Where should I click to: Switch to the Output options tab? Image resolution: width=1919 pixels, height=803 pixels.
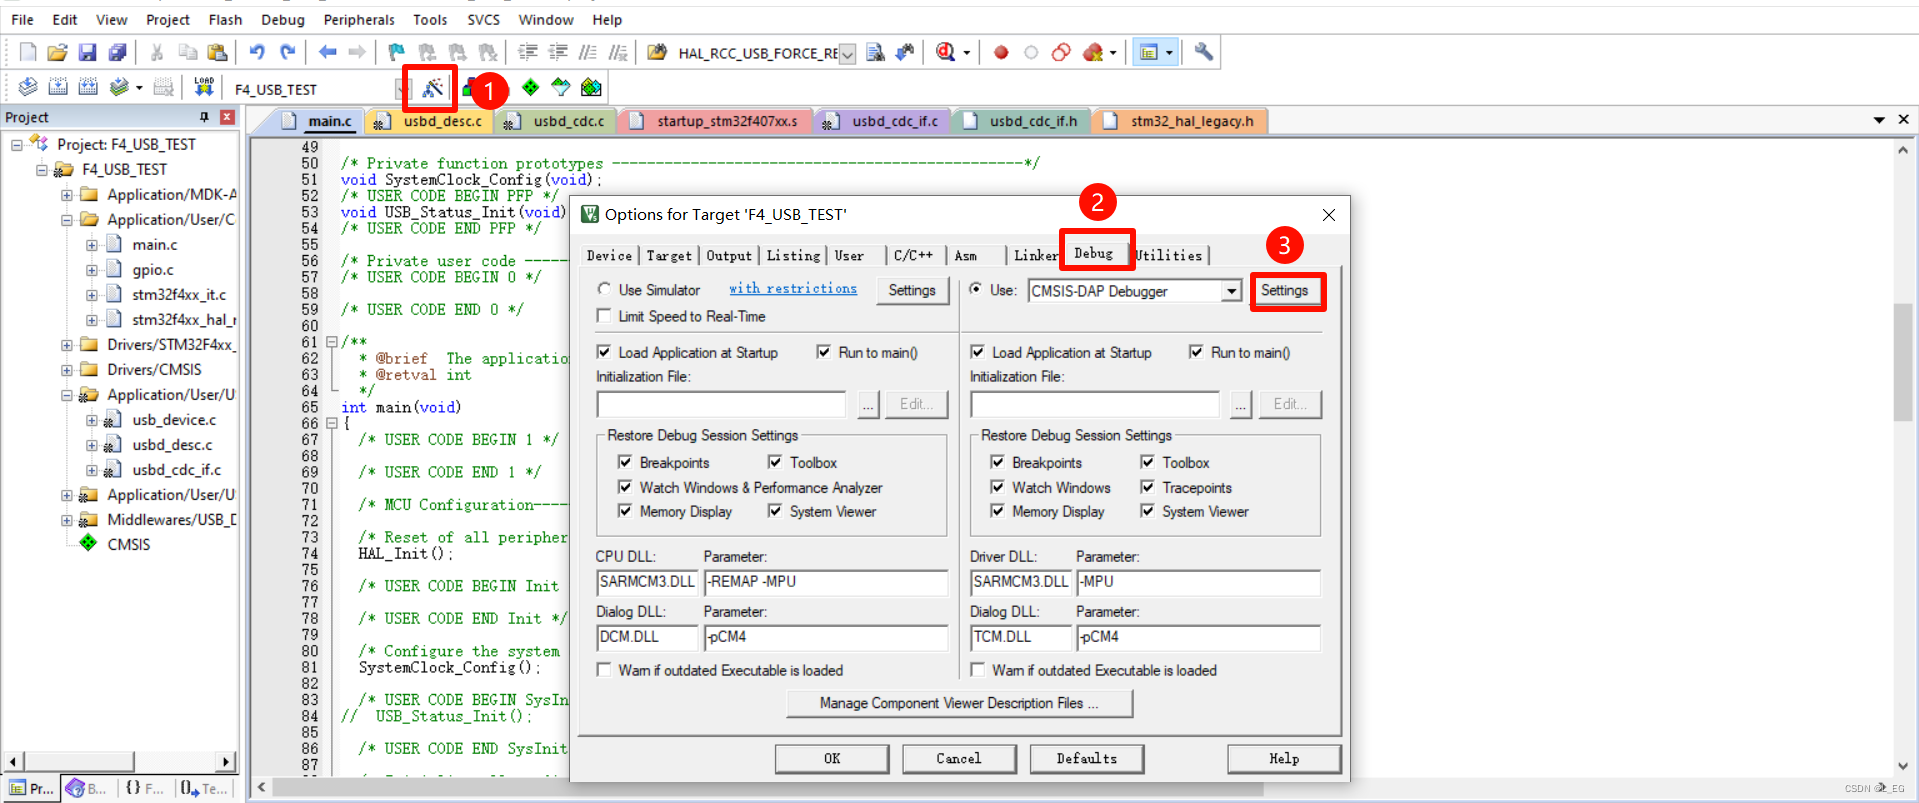[x=729, y=255]
